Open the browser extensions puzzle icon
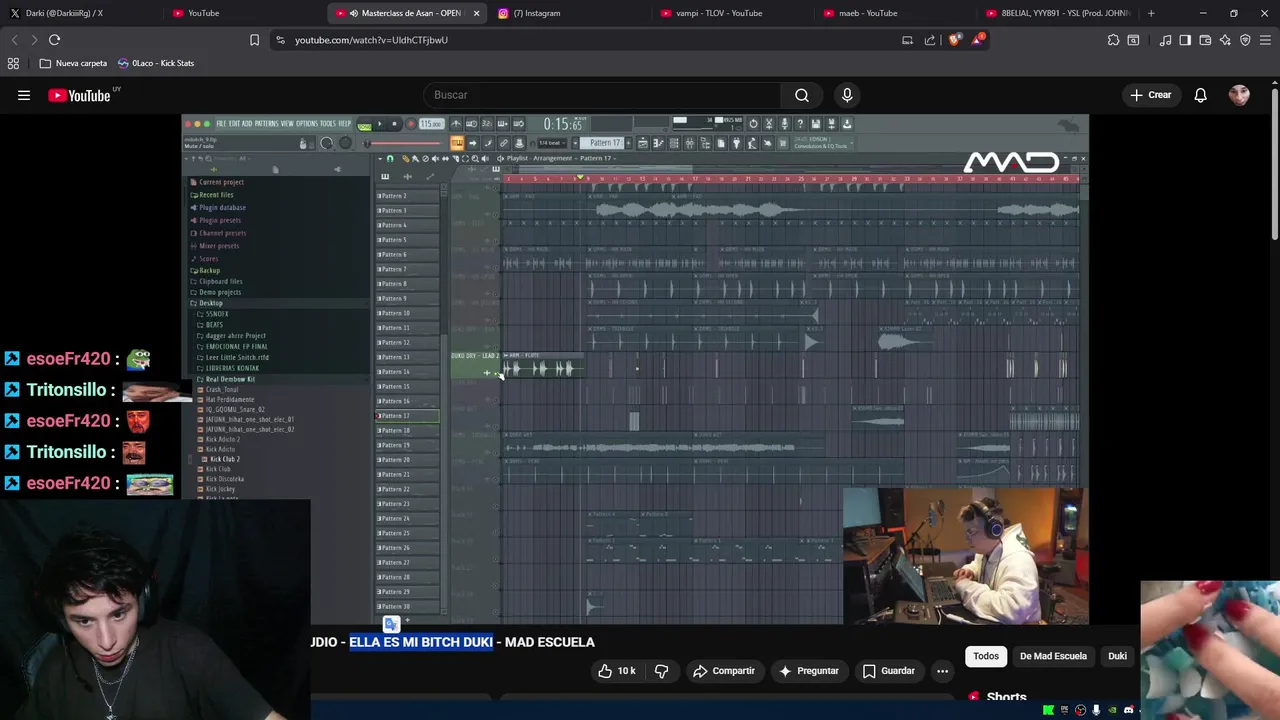Screen dimensions: 1280x720 click(1113, 40)
